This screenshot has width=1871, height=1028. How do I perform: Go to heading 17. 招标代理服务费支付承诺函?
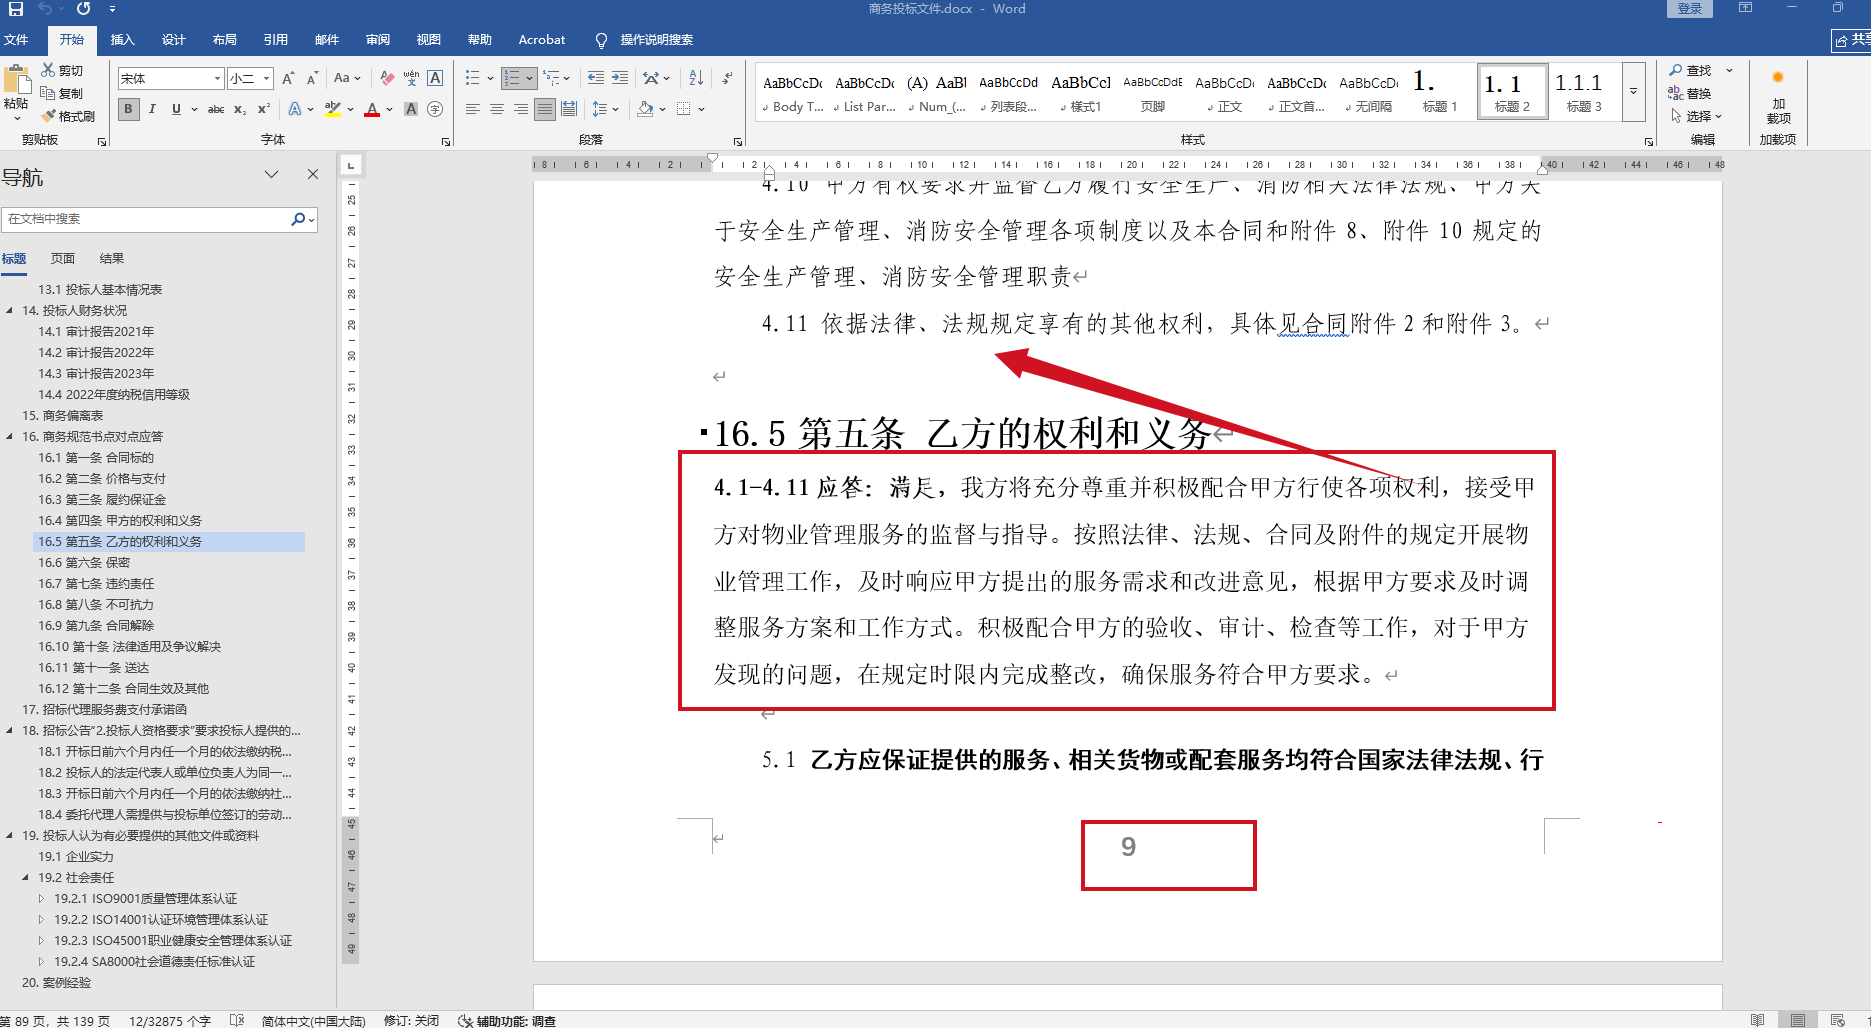pos(105,710)
